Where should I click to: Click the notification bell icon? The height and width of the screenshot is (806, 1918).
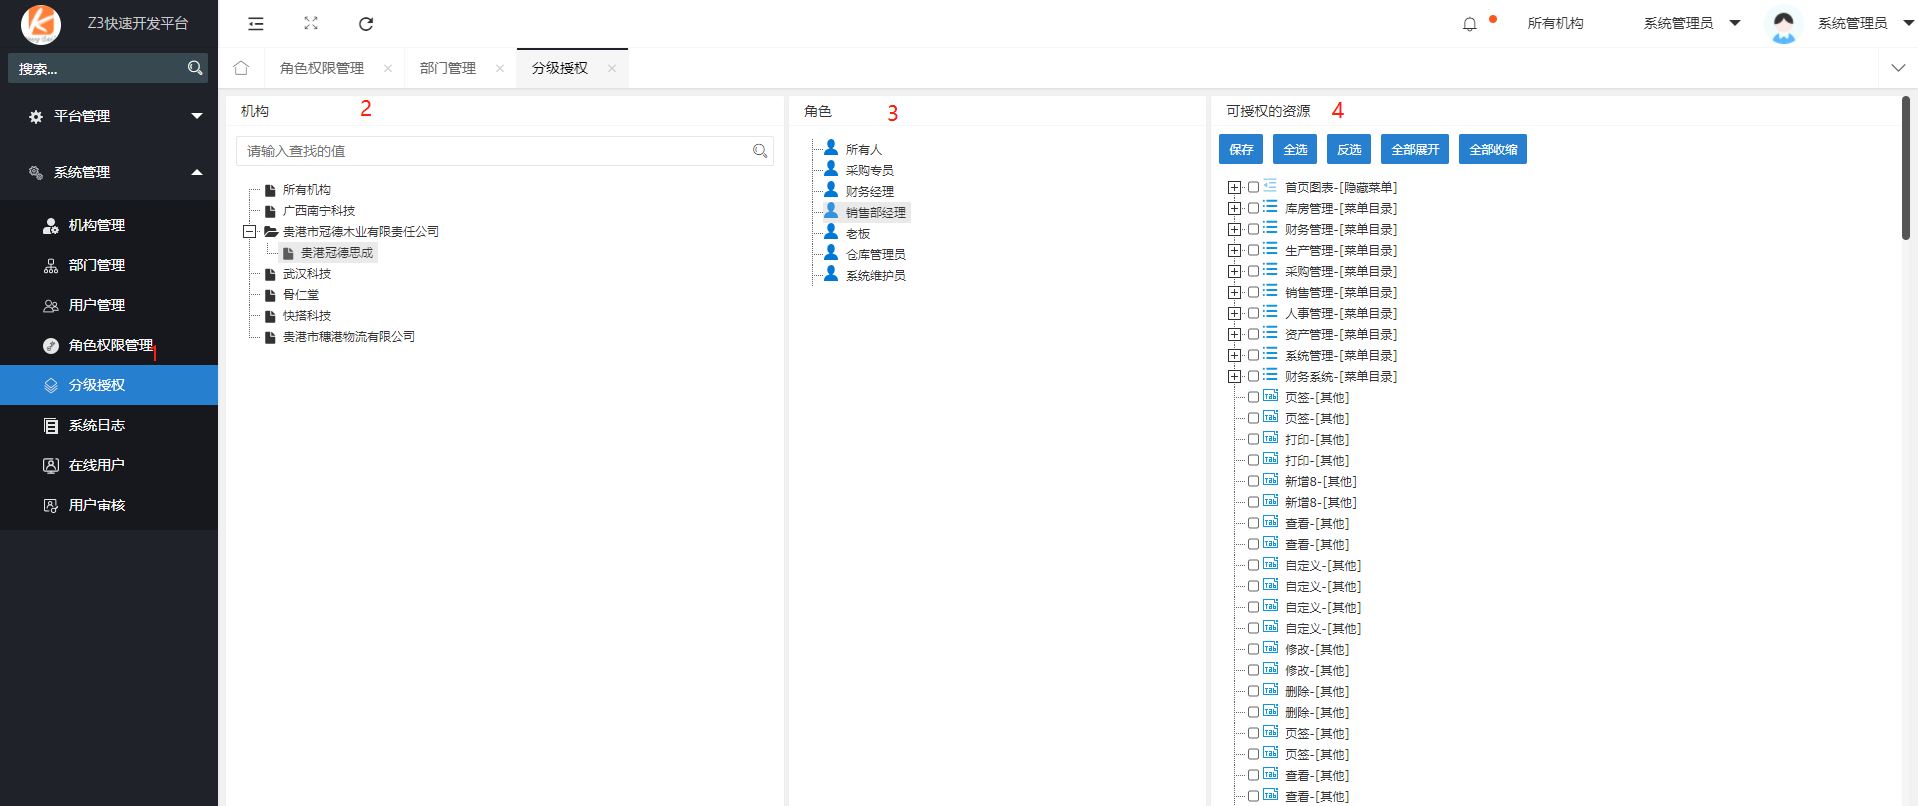[1469, 24]
